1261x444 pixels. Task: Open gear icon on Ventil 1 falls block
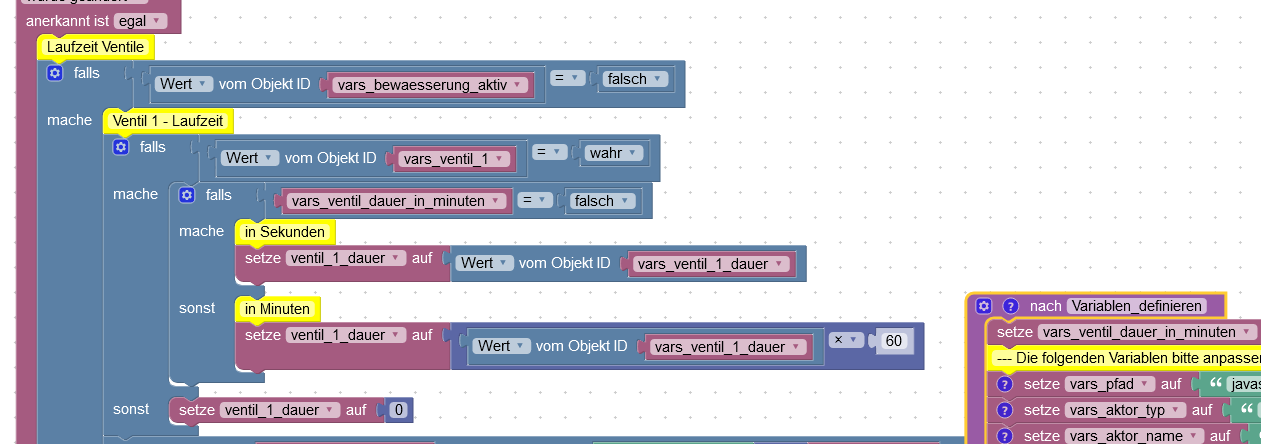pyautogui.click(x=121, y=147)
